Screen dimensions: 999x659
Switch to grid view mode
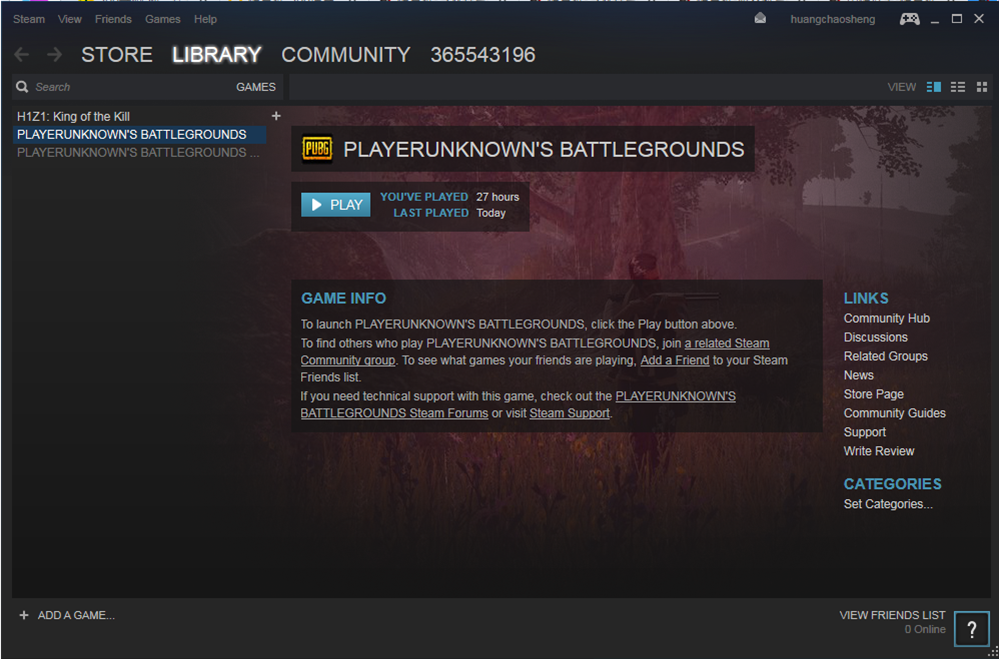pyautogui.click(x=981, y=87)
